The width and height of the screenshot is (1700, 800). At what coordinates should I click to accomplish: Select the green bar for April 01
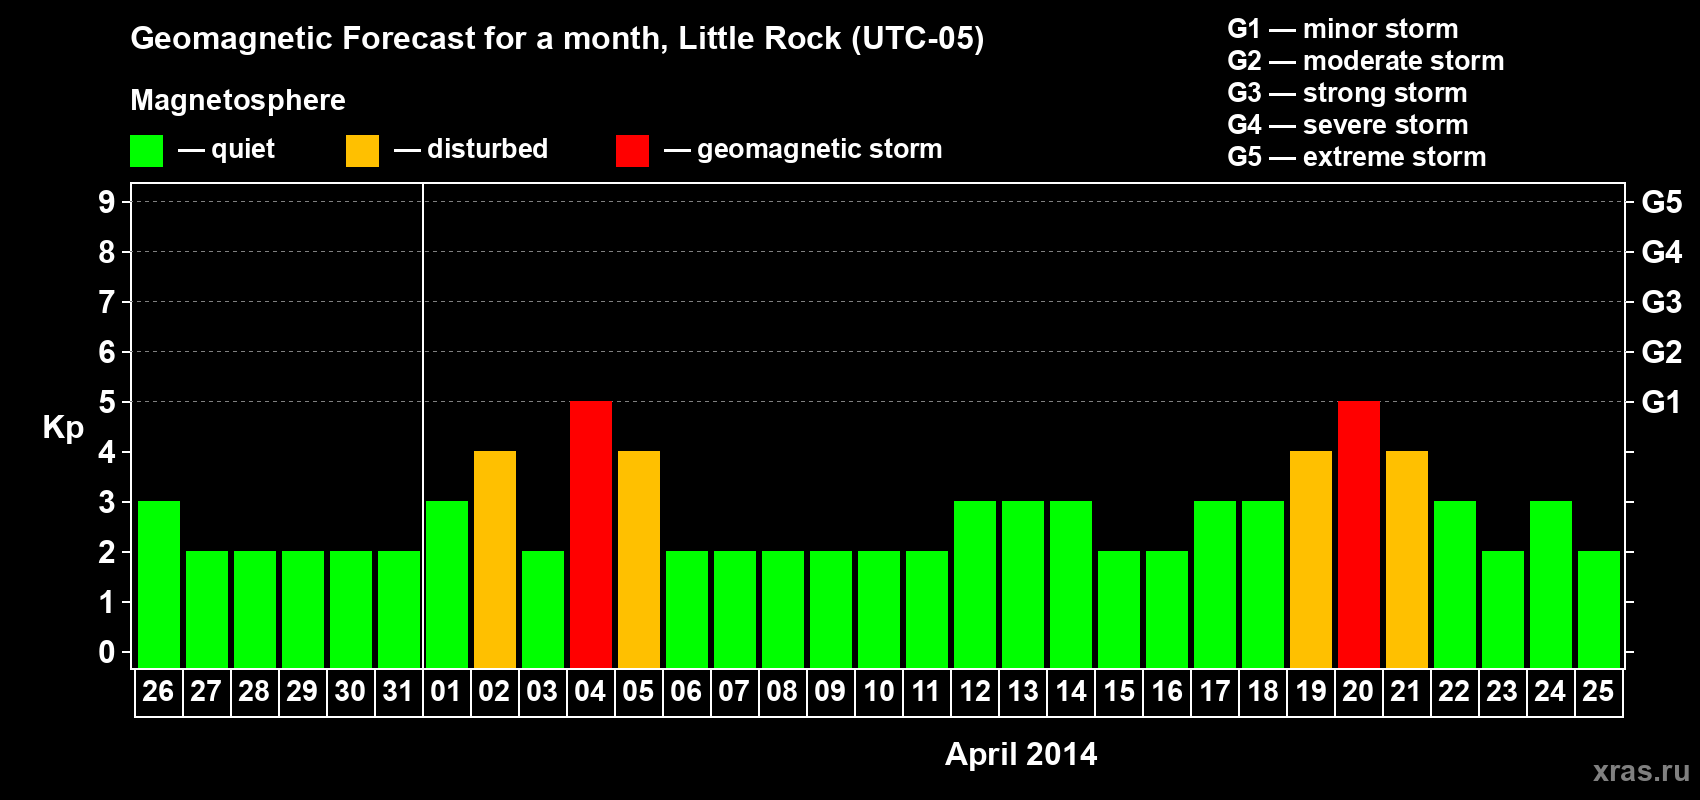(447, 584)
